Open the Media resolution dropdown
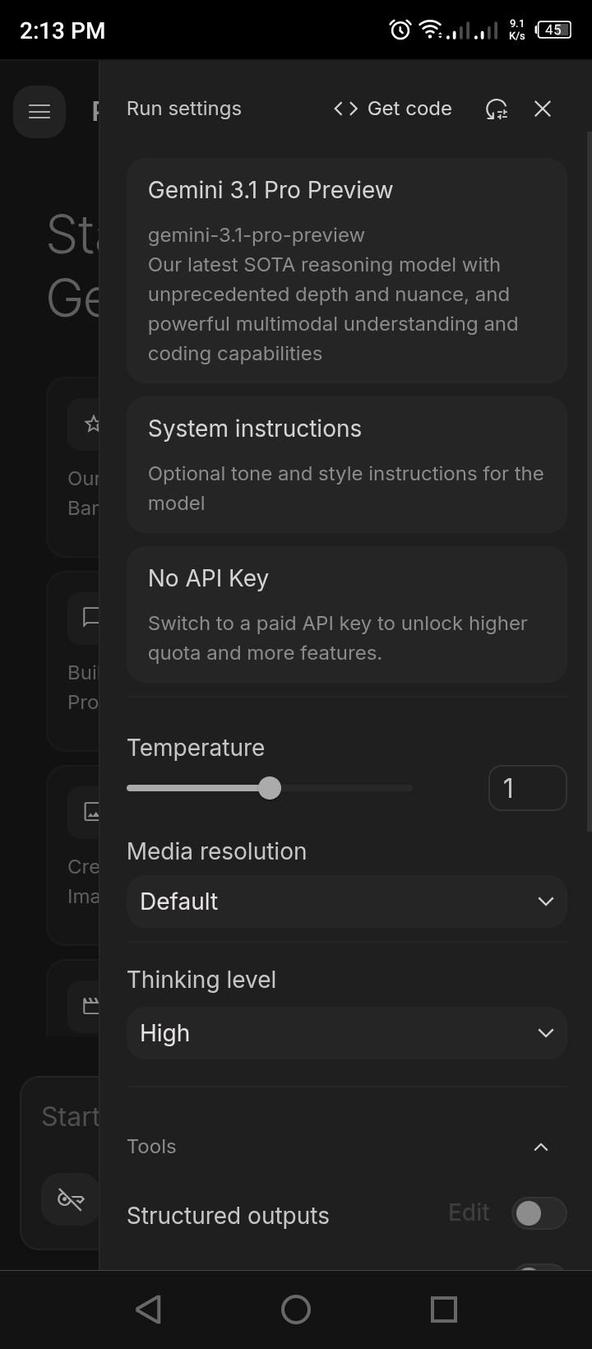This screenshot has height=1349, width=592. (x=346, y=901)
